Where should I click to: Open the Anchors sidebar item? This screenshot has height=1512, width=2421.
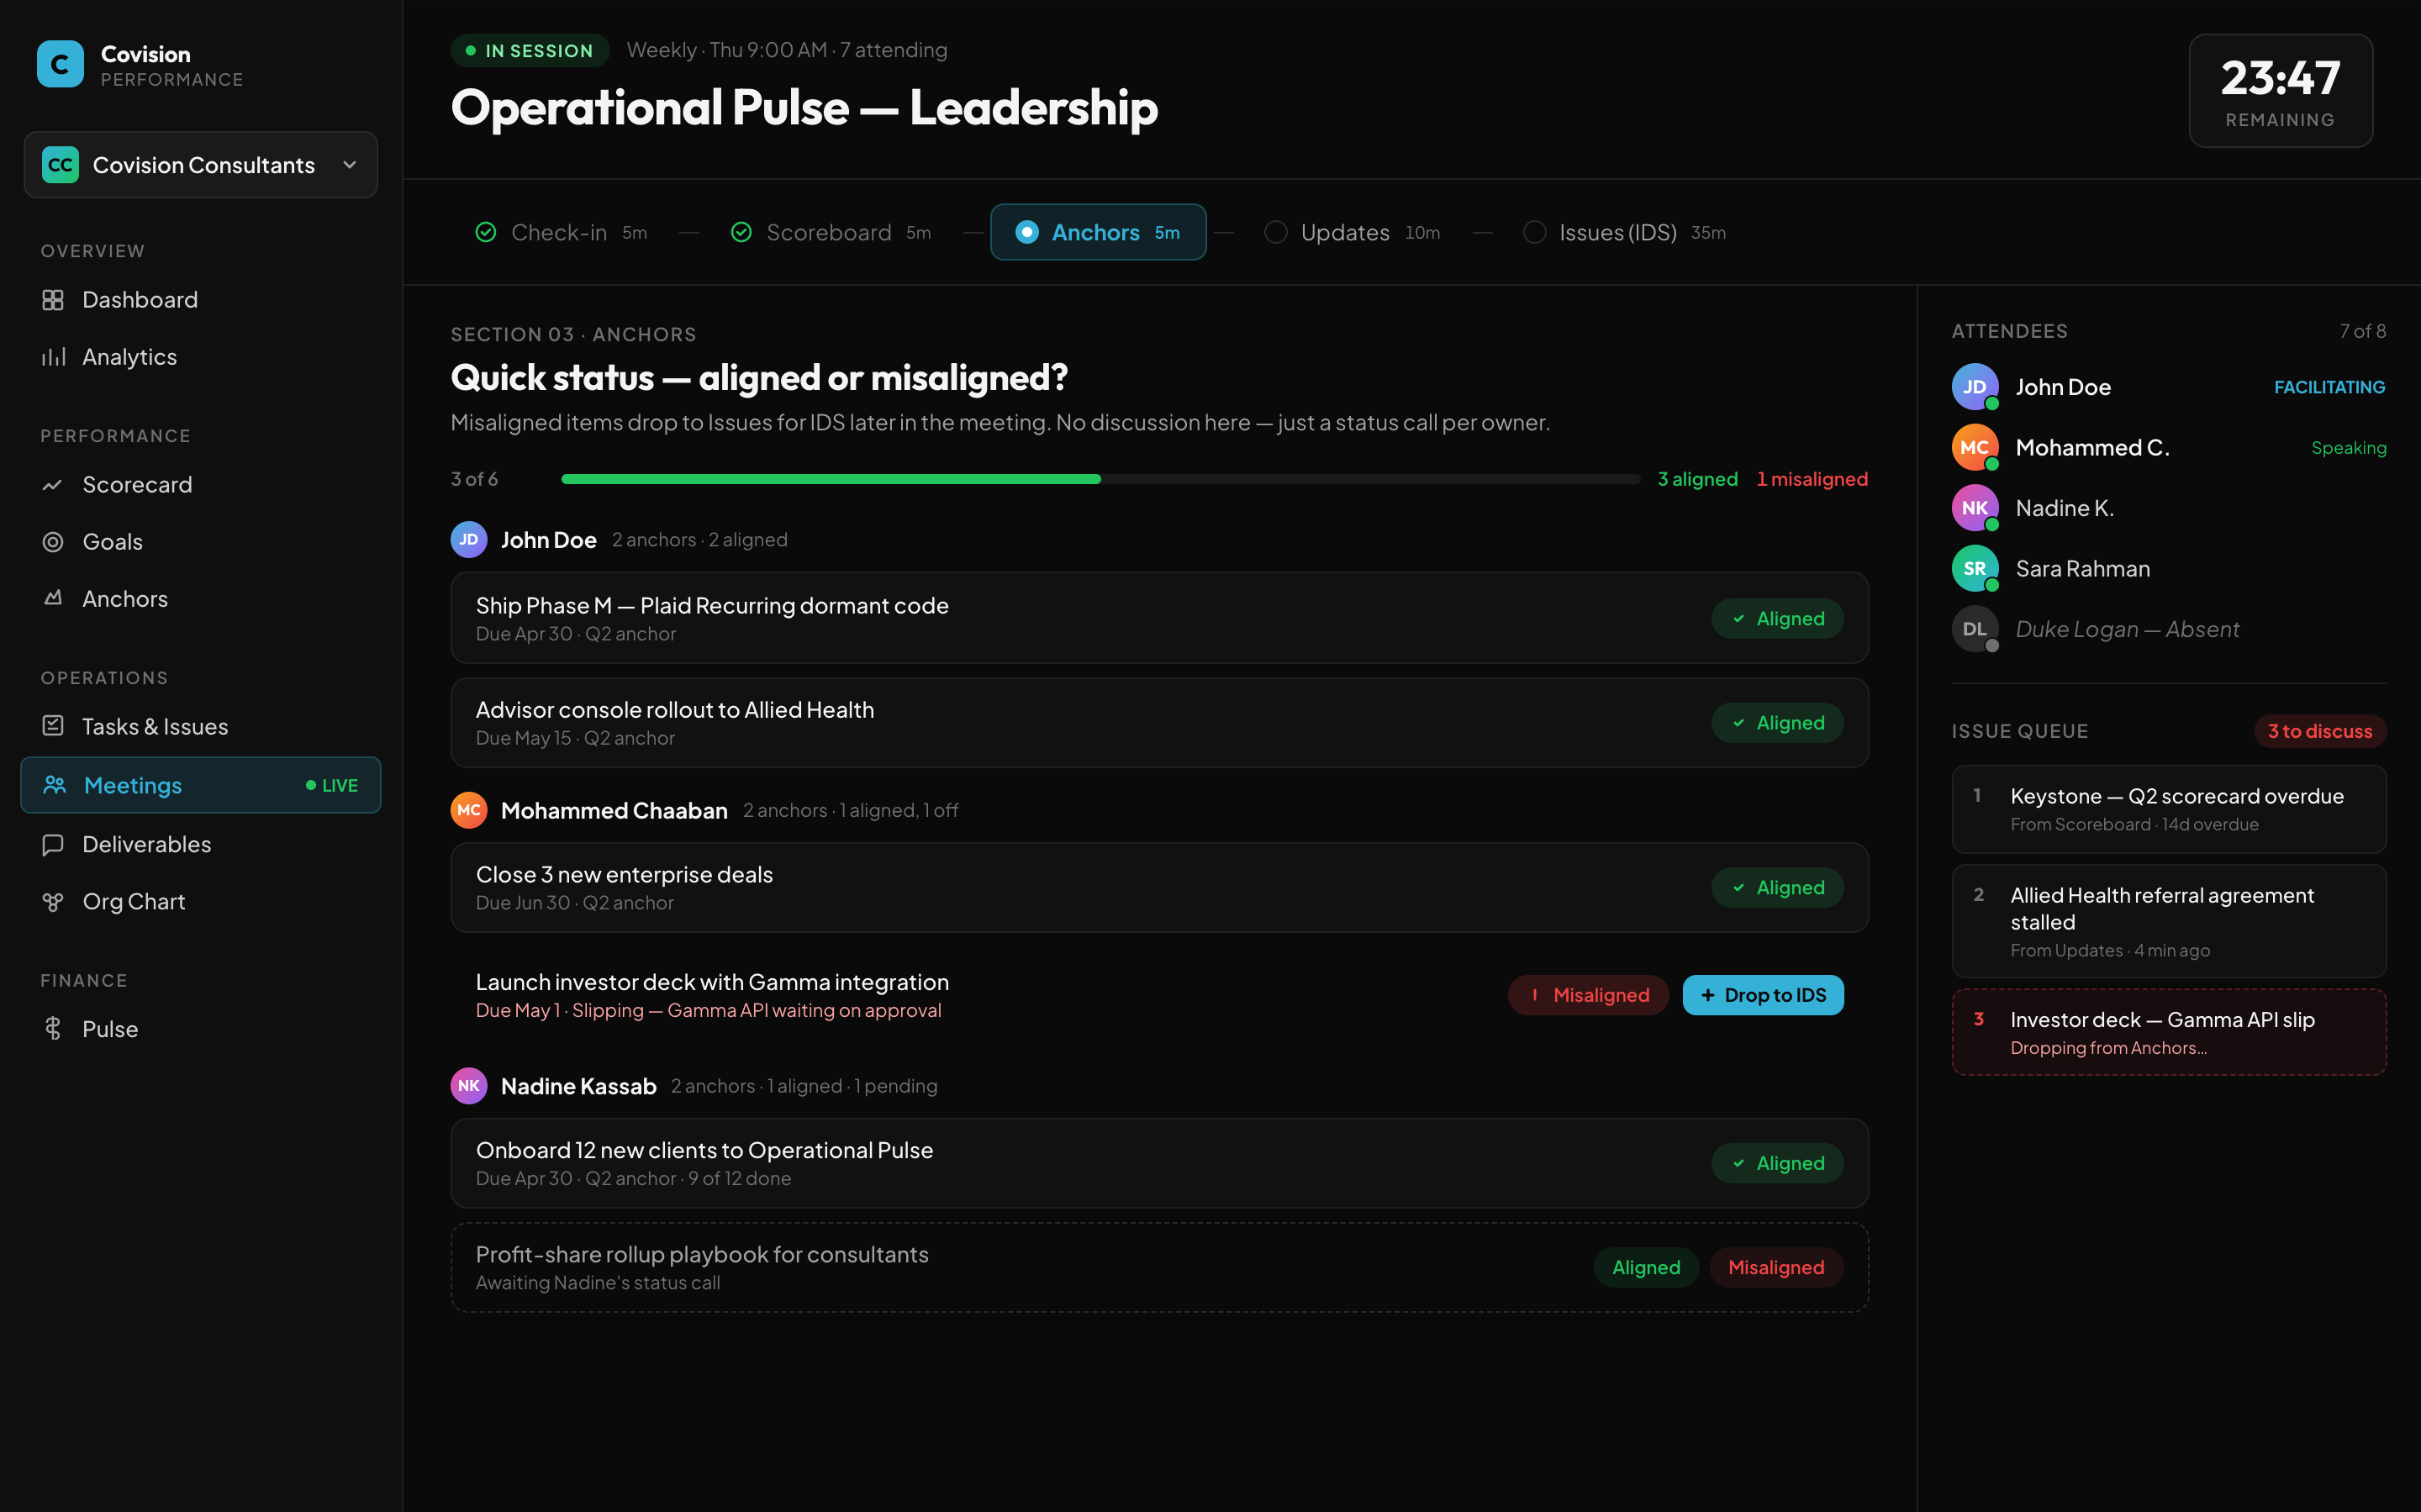coord(124,598)
